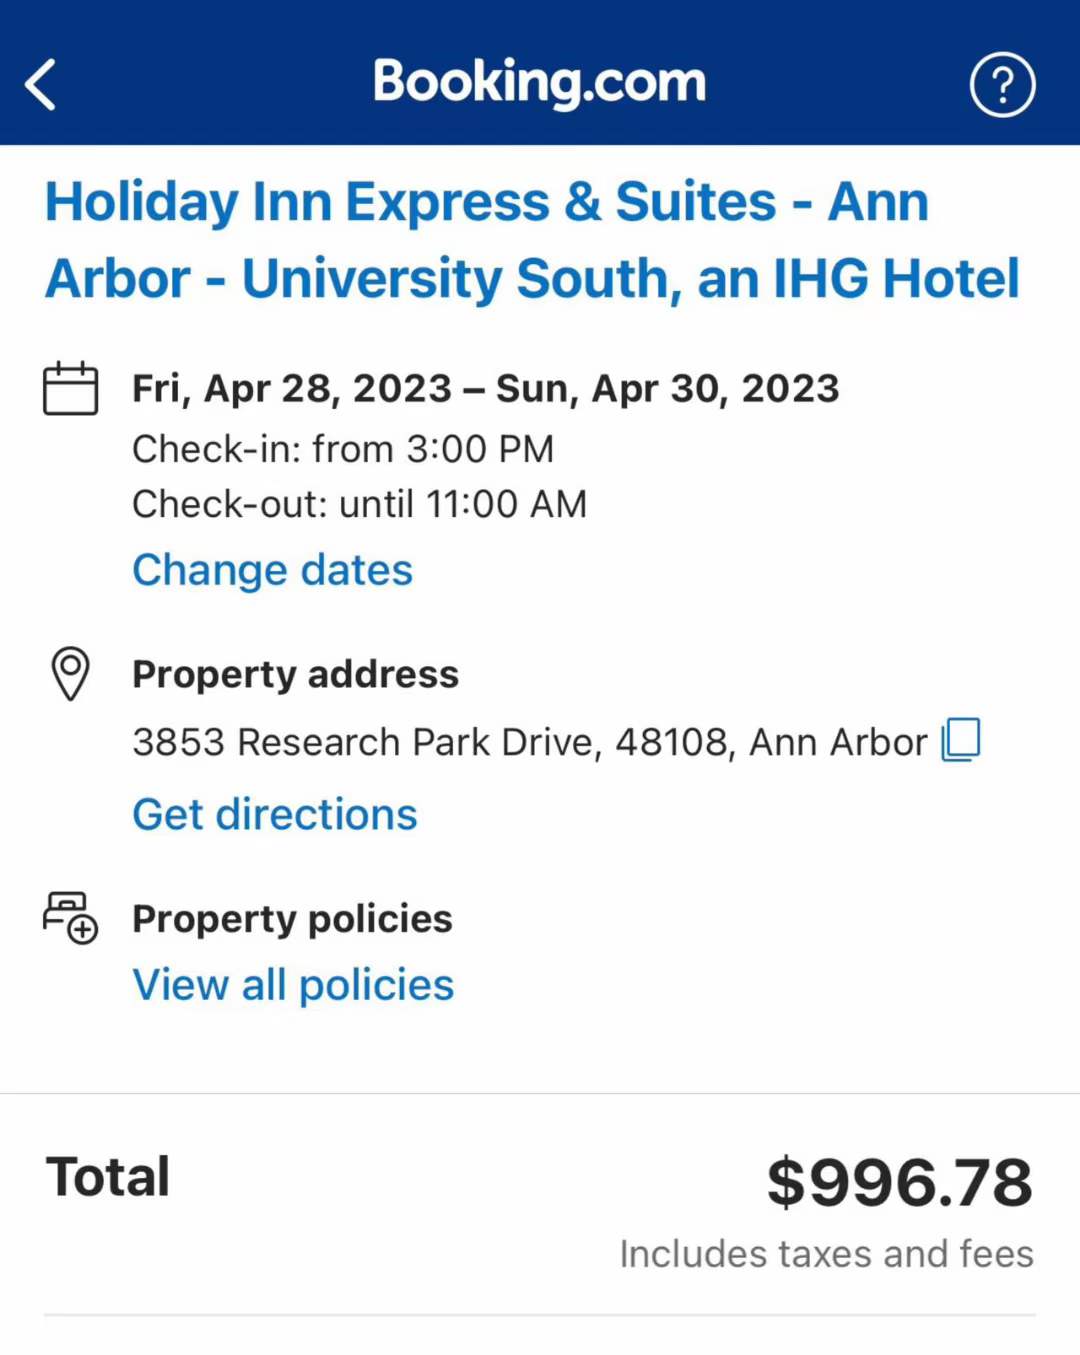Open View all policies
The image size is (1080, 1355).
click(293, 985)
